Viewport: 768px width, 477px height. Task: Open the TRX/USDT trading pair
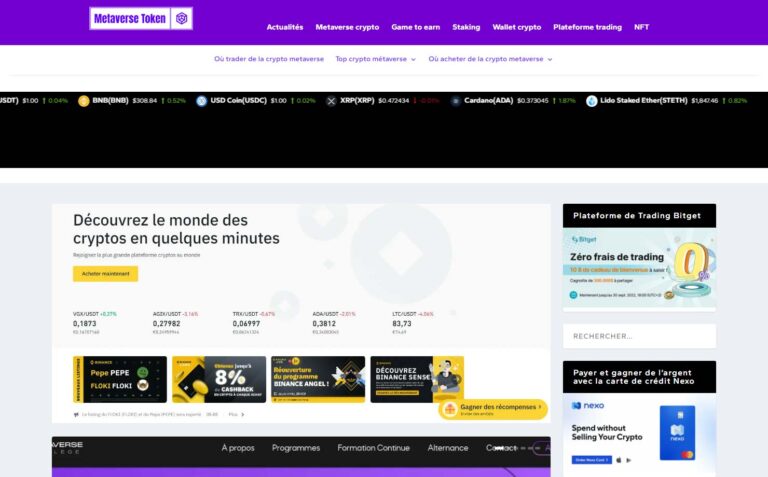tap(254, 323)
